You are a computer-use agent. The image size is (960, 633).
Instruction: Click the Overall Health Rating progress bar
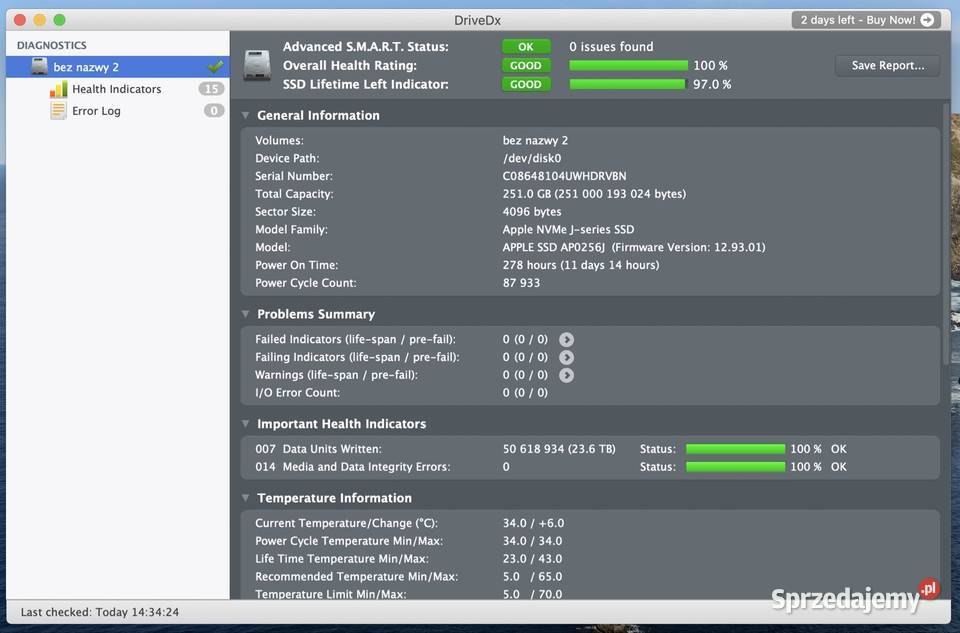[628, 66]
